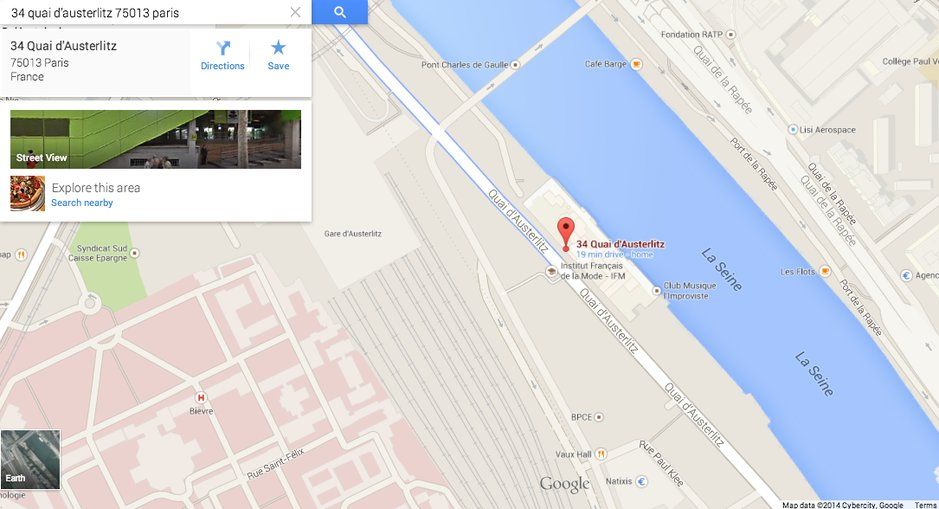The height and width of the screenshot is (509, 939).
Task: Click the Institut Français de la Mode icon
Action: [552, 271]
